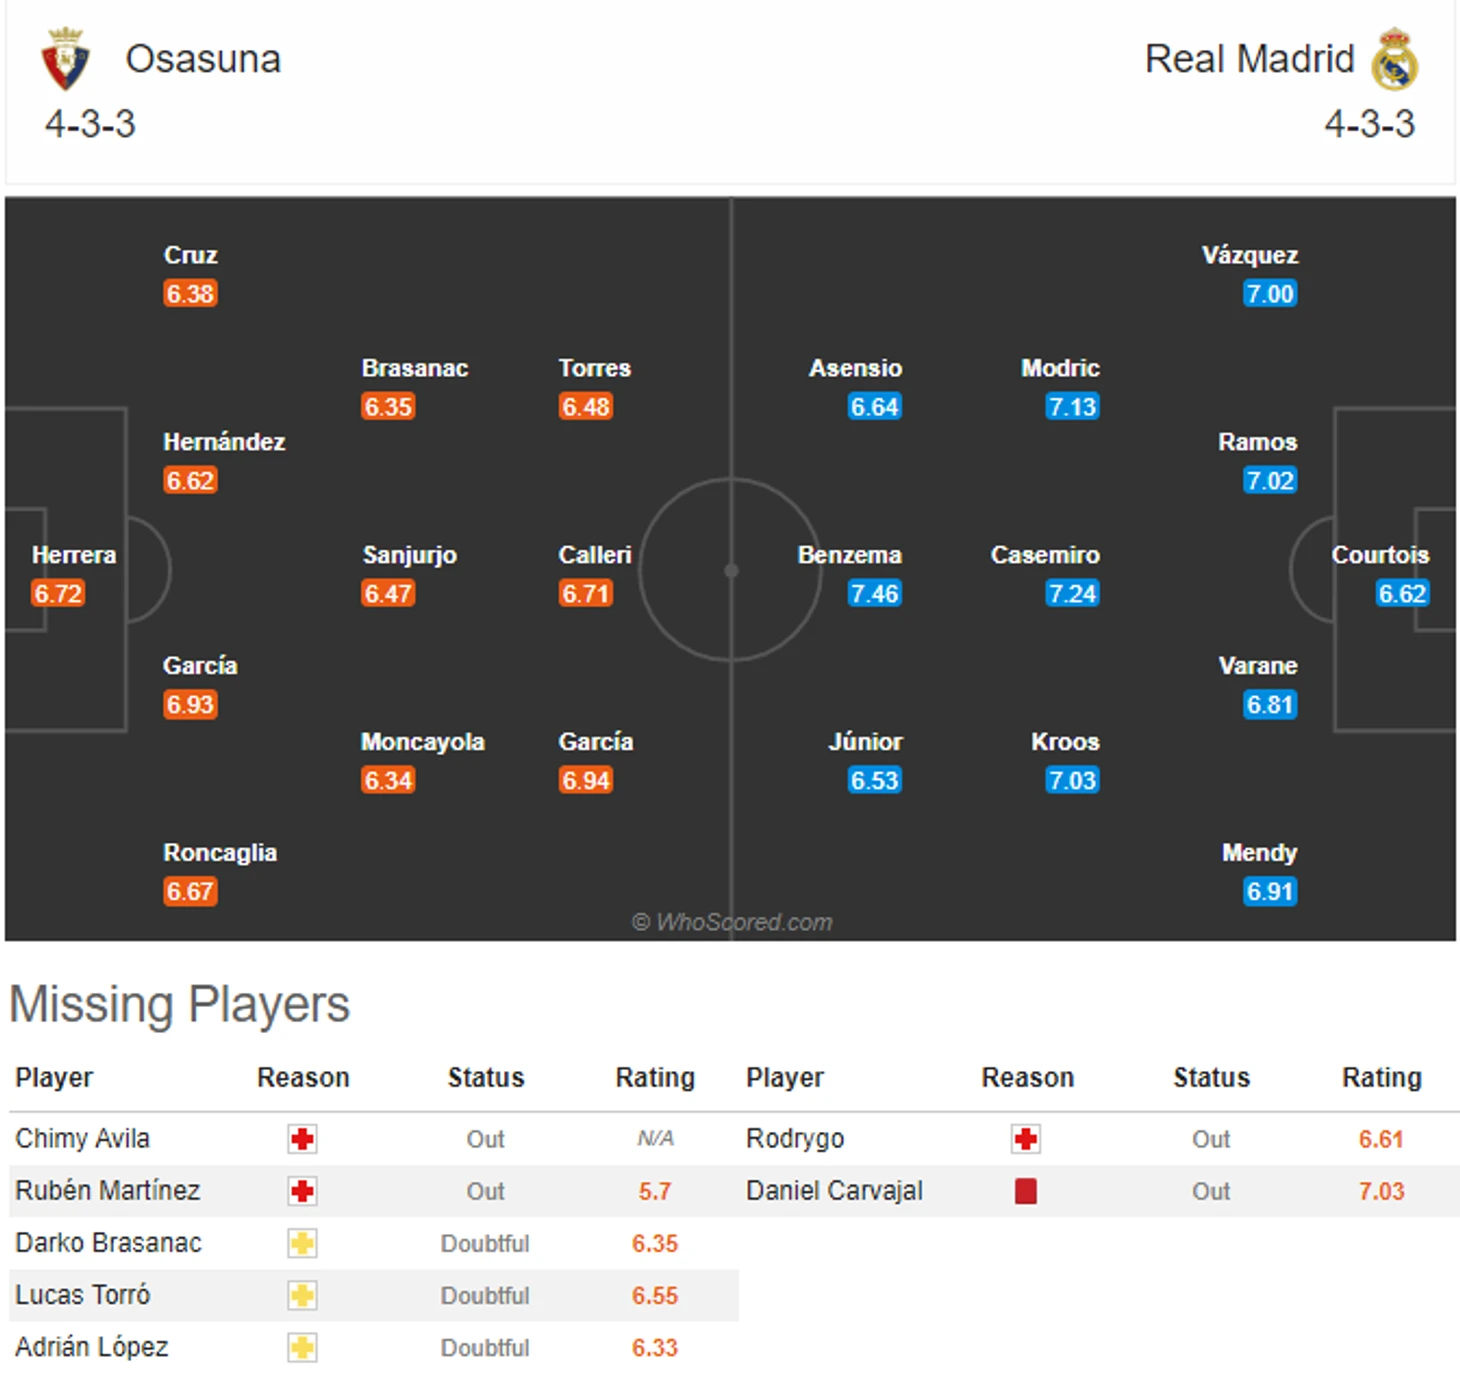Click Daniel Carvajal's red card suspension icon

1025,1191
